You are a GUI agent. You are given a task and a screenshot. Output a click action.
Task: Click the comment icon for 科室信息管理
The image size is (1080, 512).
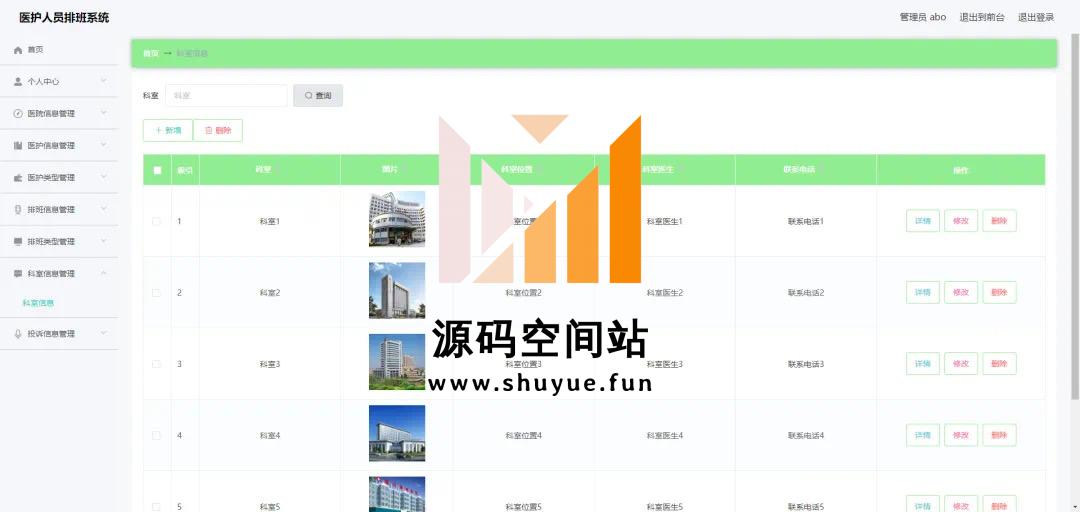click(18, 274)
